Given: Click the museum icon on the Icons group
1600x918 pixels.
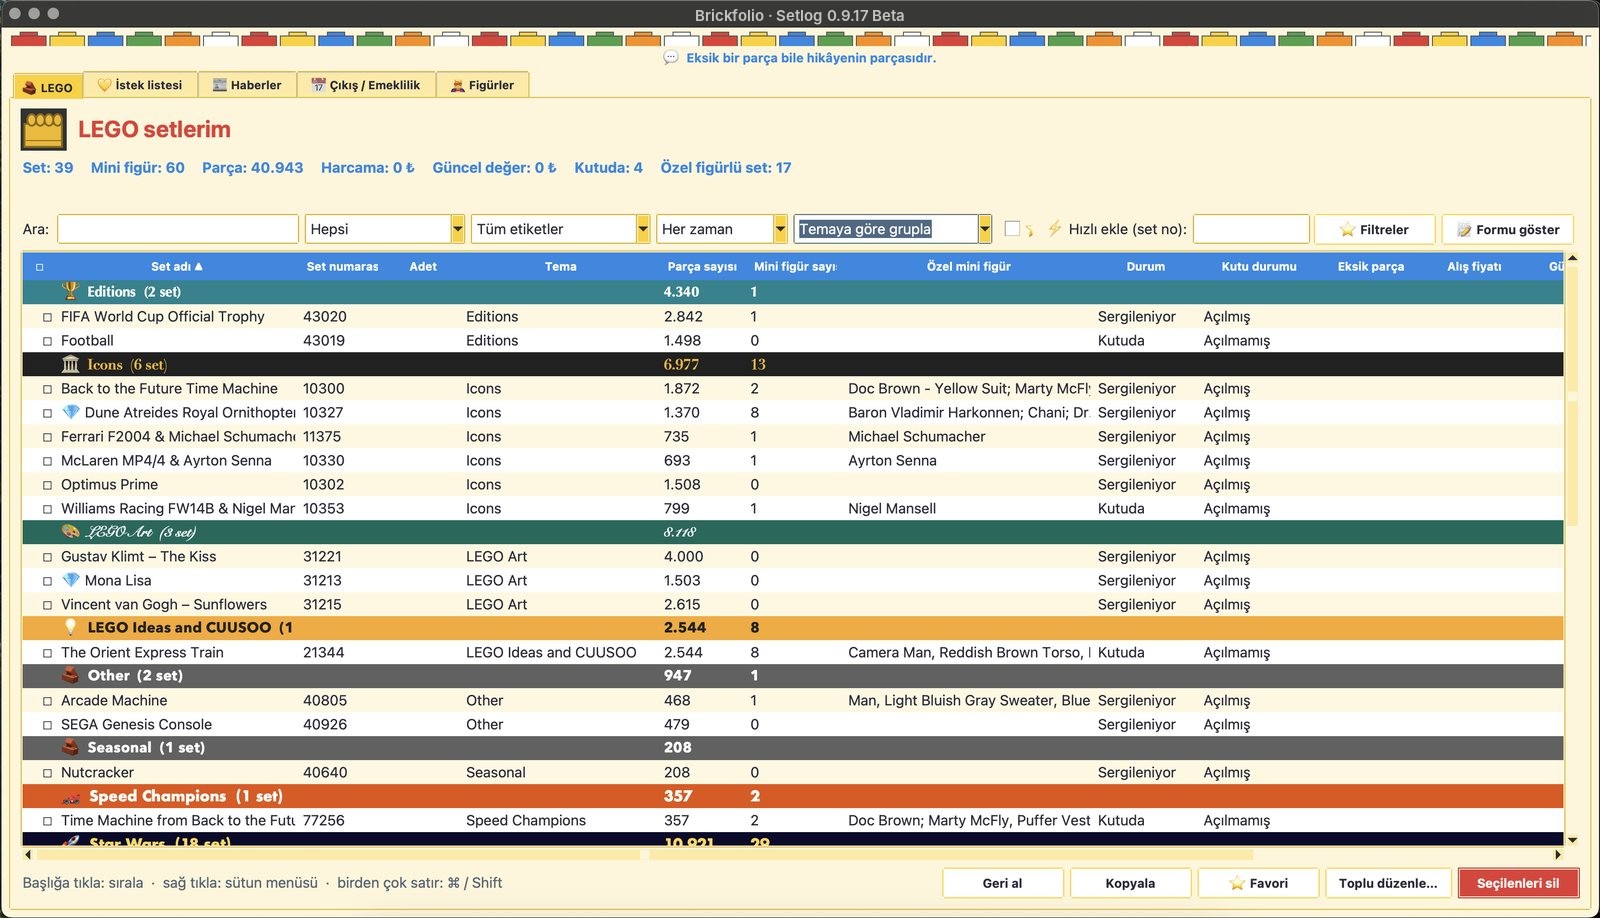Looking at the screenshot, I should tap(70, 364).
